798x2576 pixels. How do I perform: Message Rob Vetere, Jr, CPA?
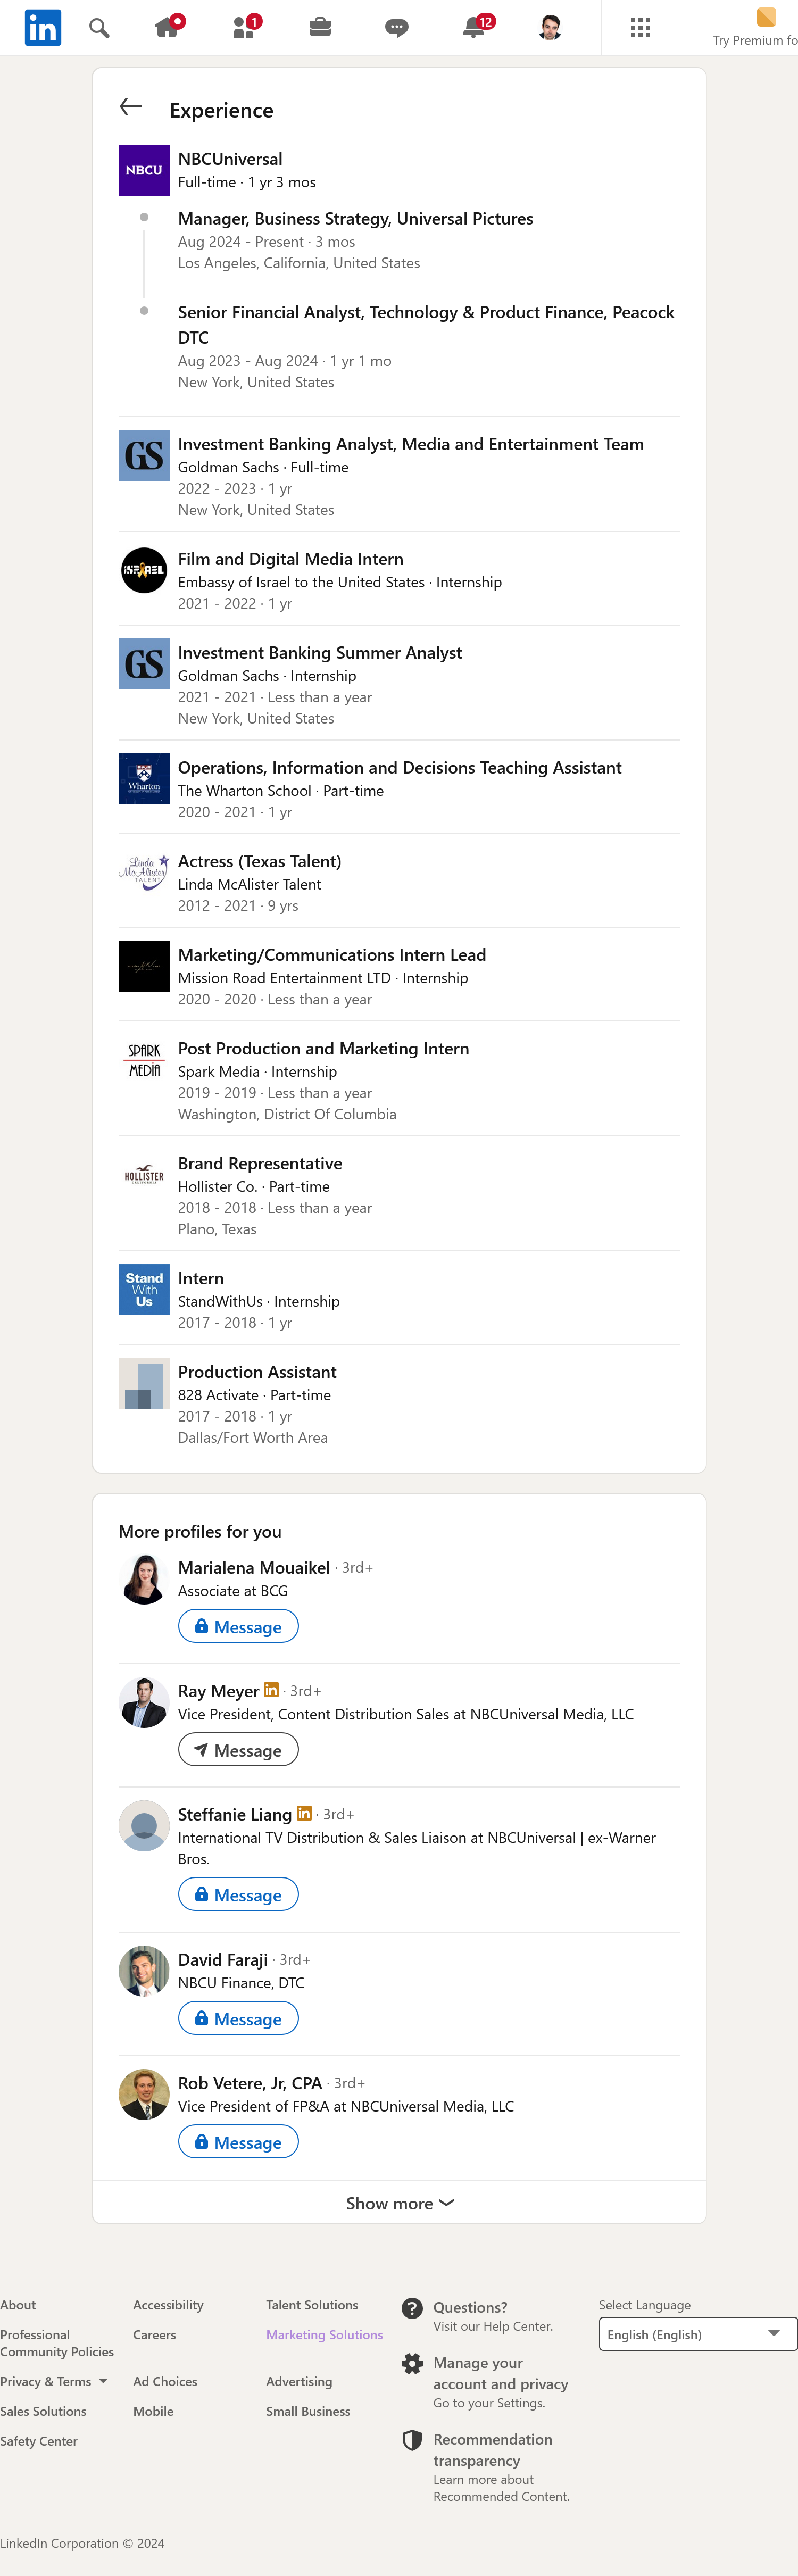pos(238,2142)
